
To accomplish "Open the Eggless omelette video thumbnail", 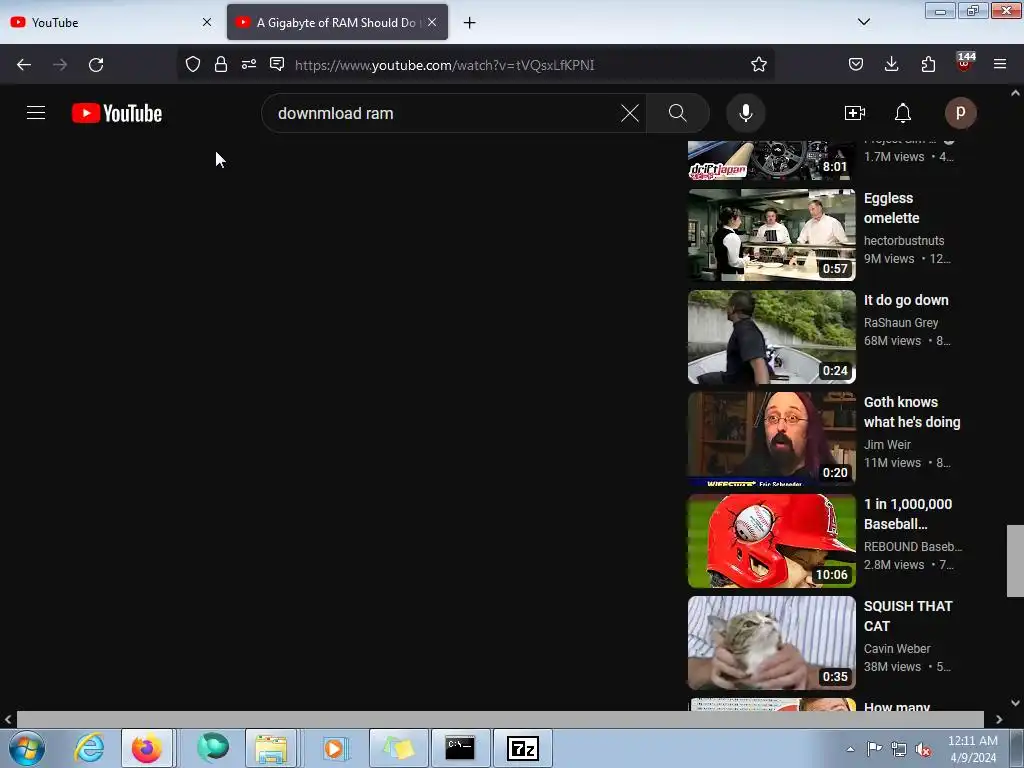I will point(771,235).
